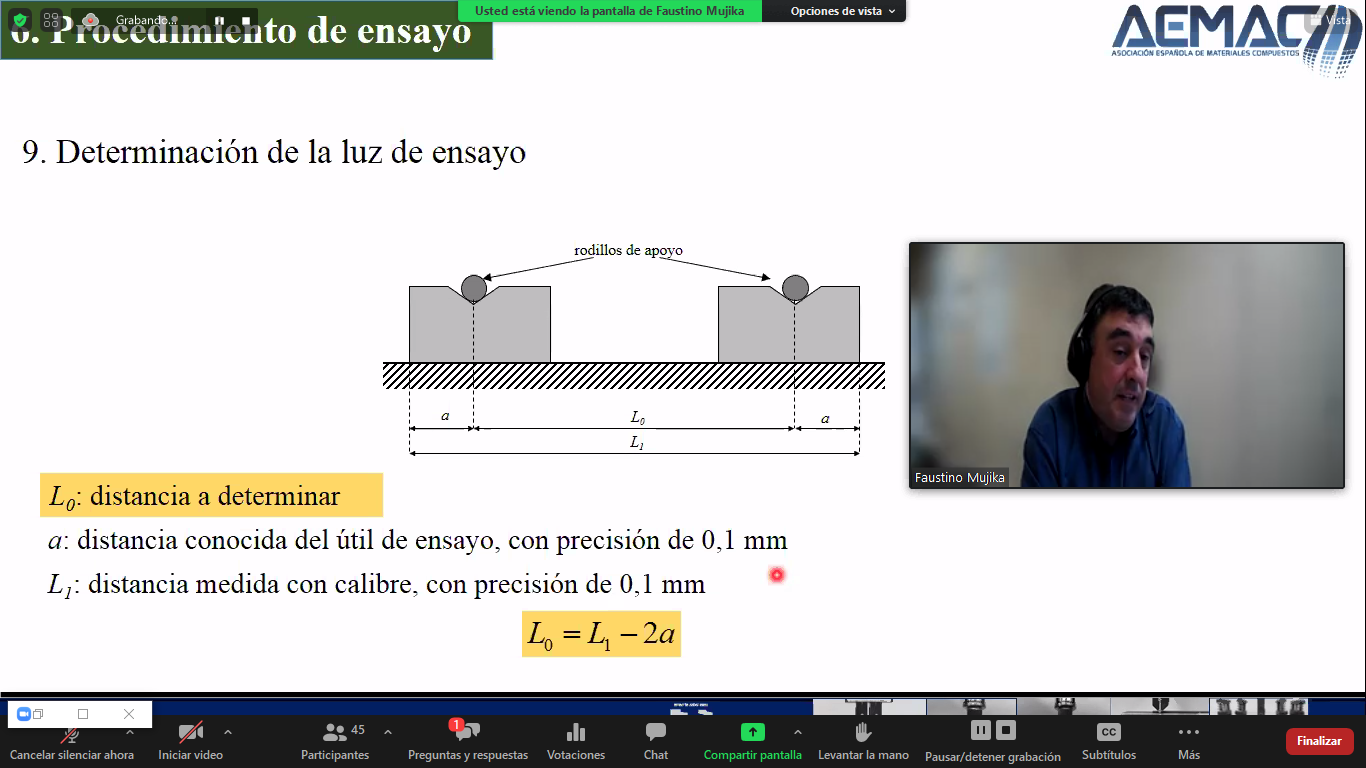Image resolution: width=1366 pixels, height=768 pixels.
Task: Toggle Subtítulos closed captions
Action: tap(1109, 741)
